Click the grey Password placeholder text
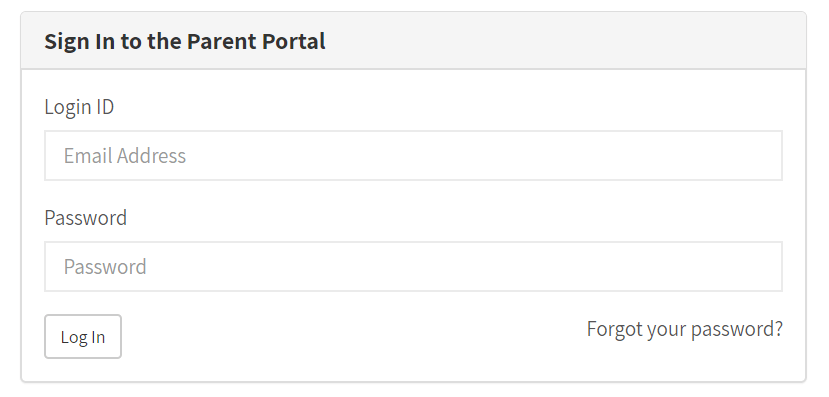829x397 pixels. pyautogui.click(x=105, y=267)
